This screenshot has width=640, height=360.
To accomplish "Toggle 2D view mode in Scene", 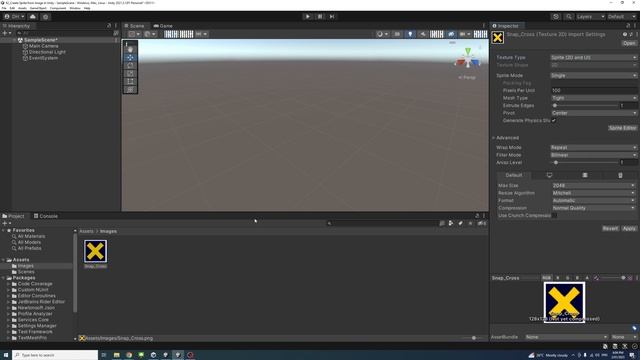I will coord(397,34).
